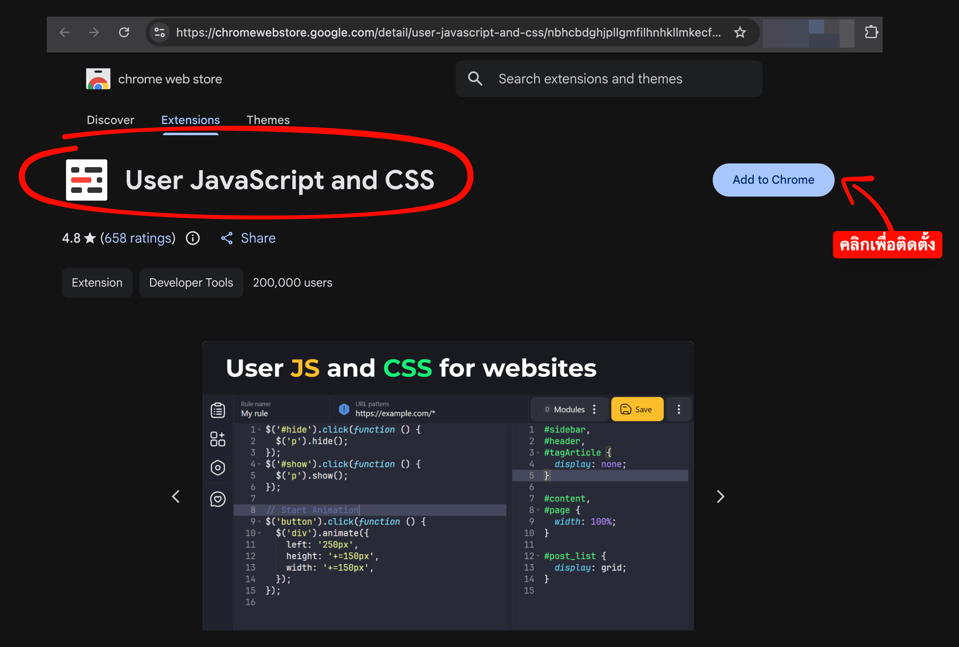This screenshot has width=959, height=647.
Task: Collapse the fold arrow on JS line 4
Action: 259,464
